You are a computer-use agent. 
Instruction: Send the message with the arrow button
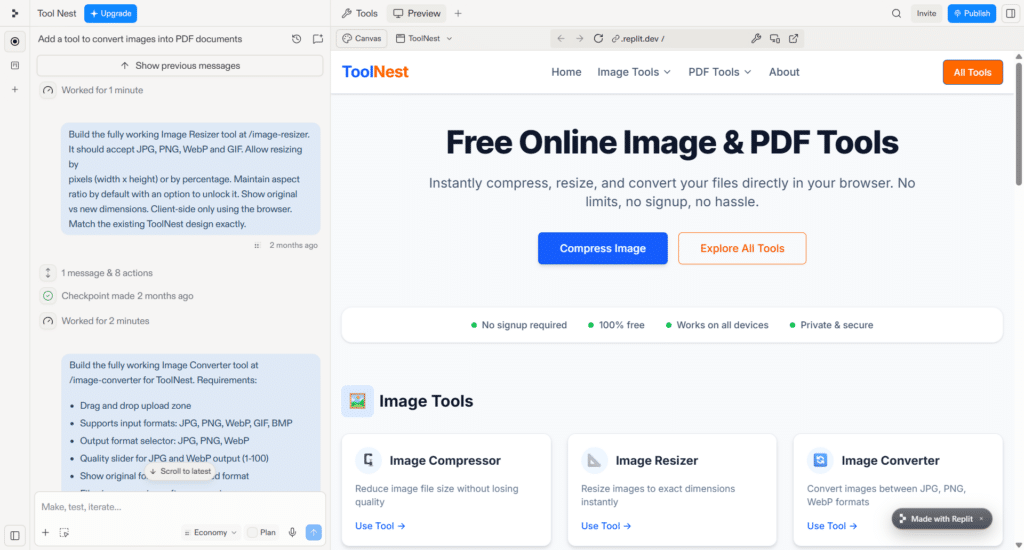click(x=313, y=532)
